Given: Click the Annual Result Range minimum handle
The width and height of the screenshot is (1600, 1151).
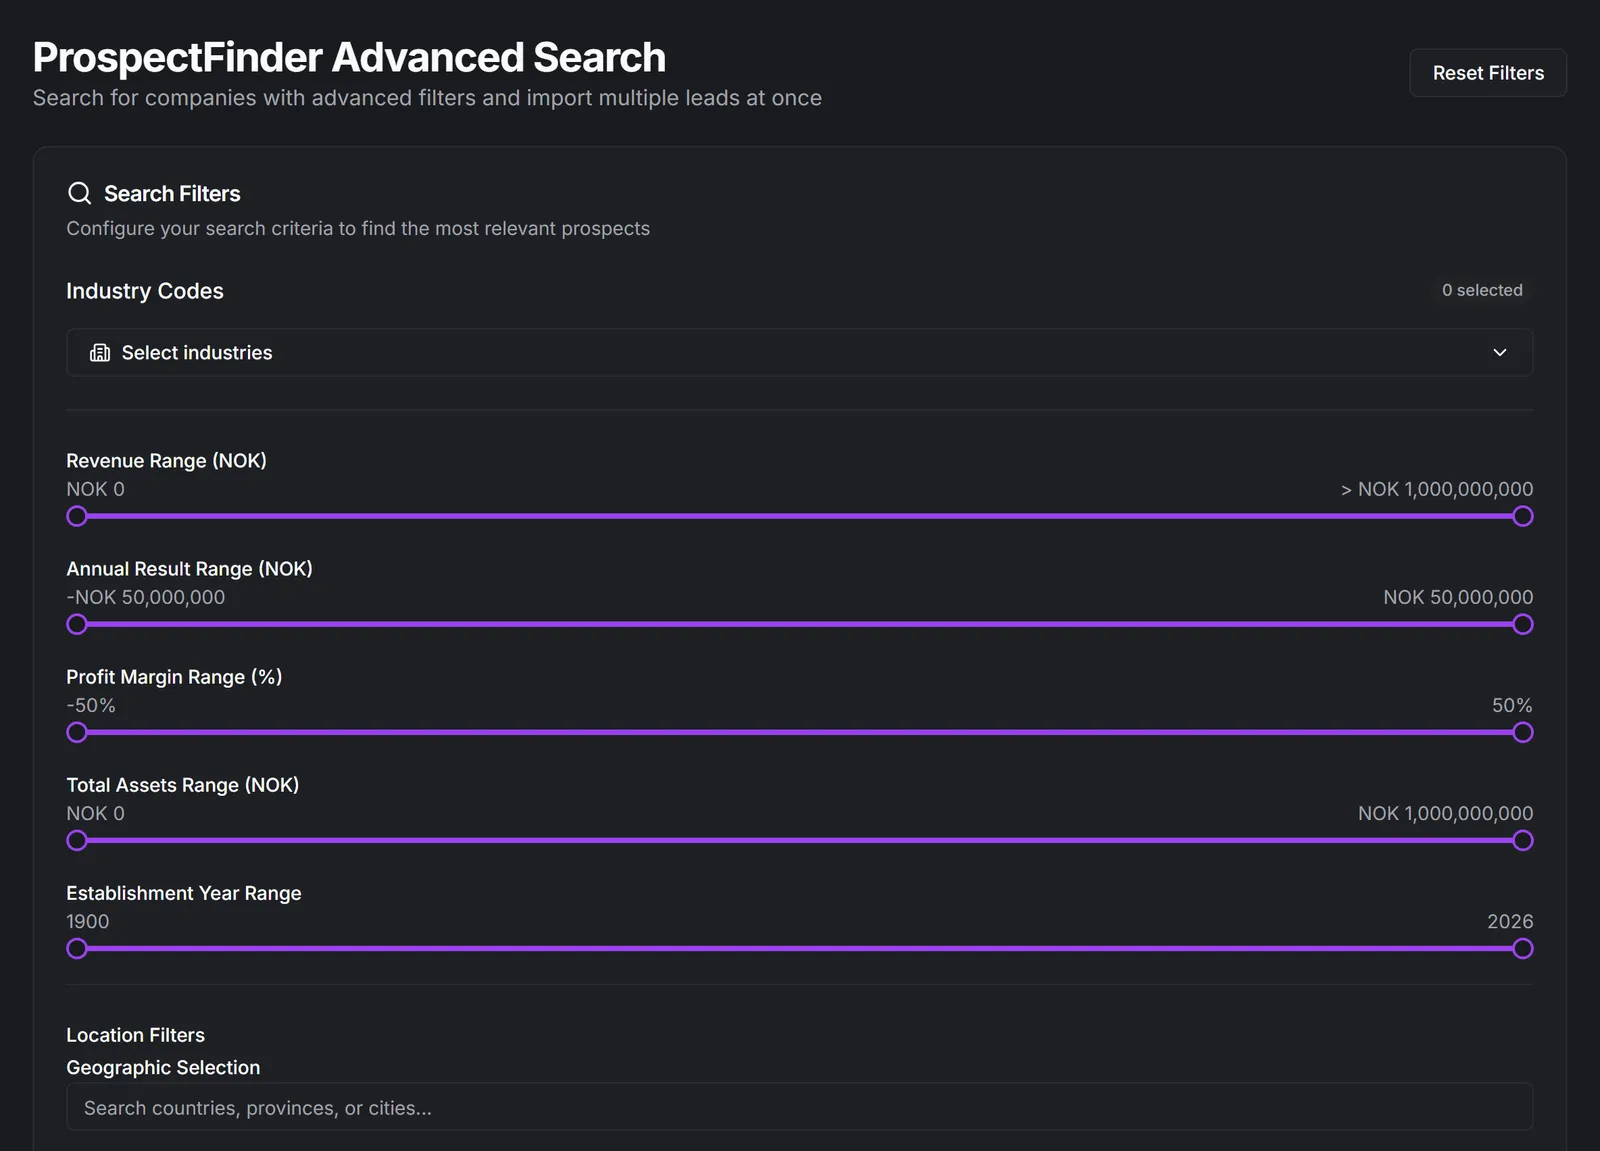Looking at the screenshot, I should [77, 624].
